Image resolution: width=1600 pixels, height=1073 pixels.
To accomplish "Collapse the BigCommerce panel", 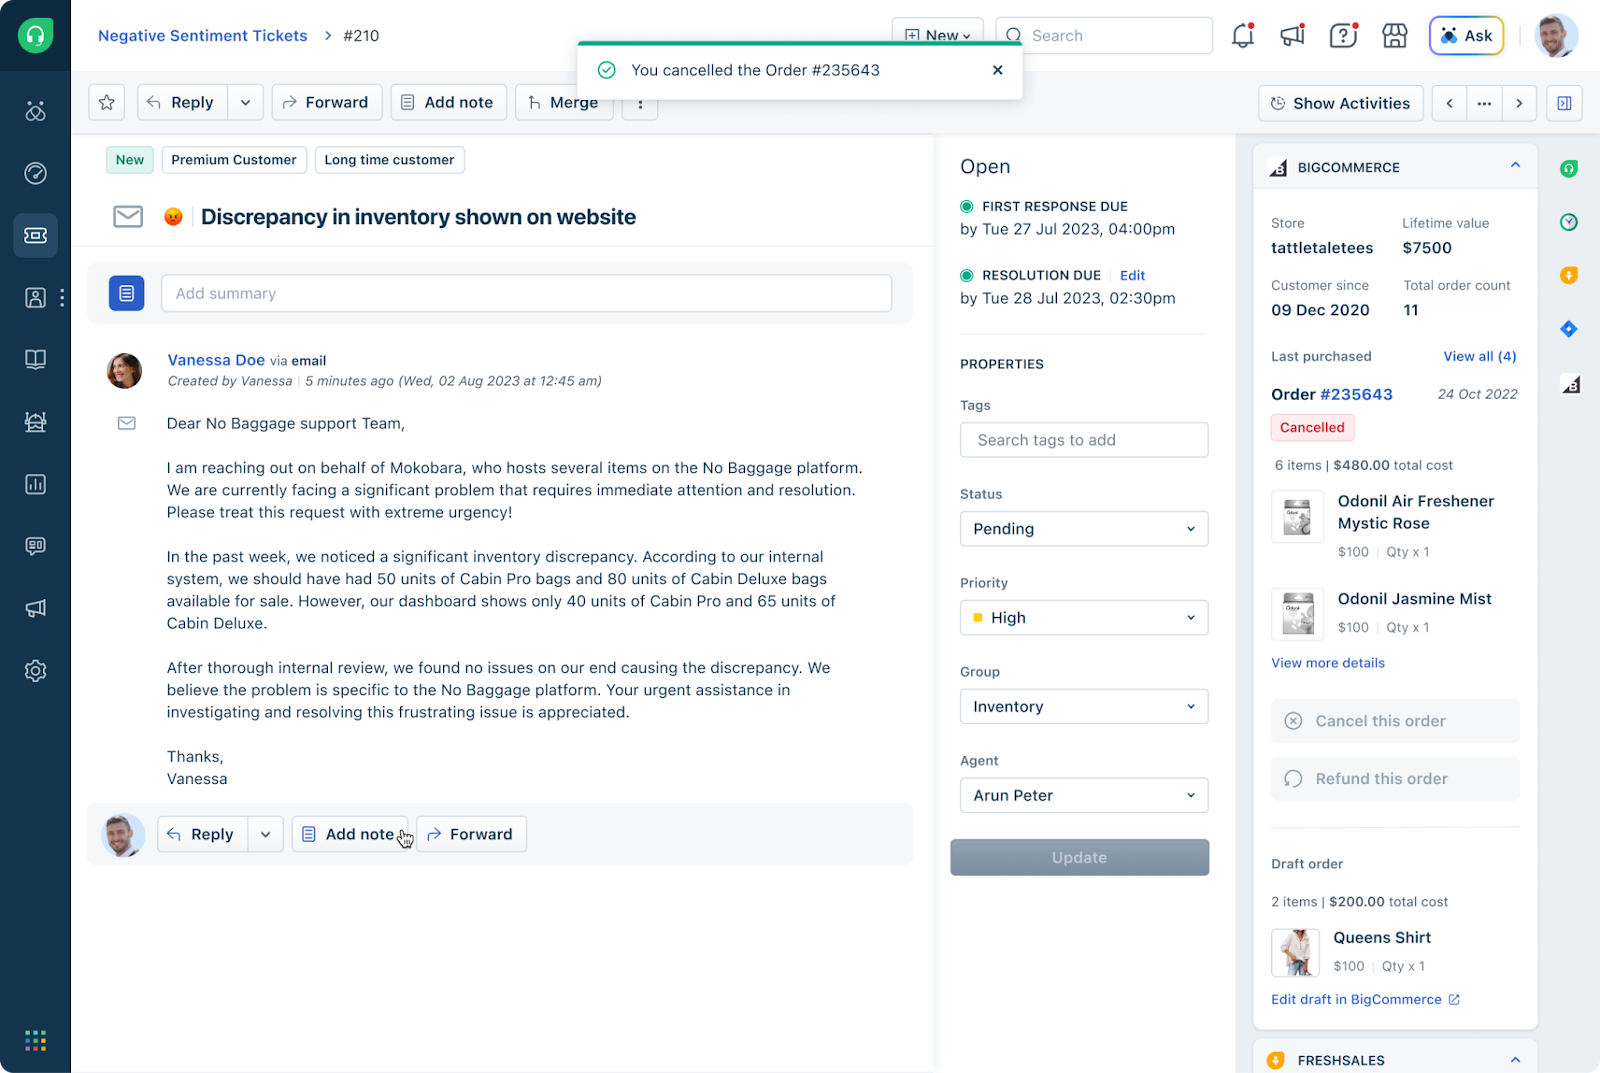I will tap(1515, 166).
